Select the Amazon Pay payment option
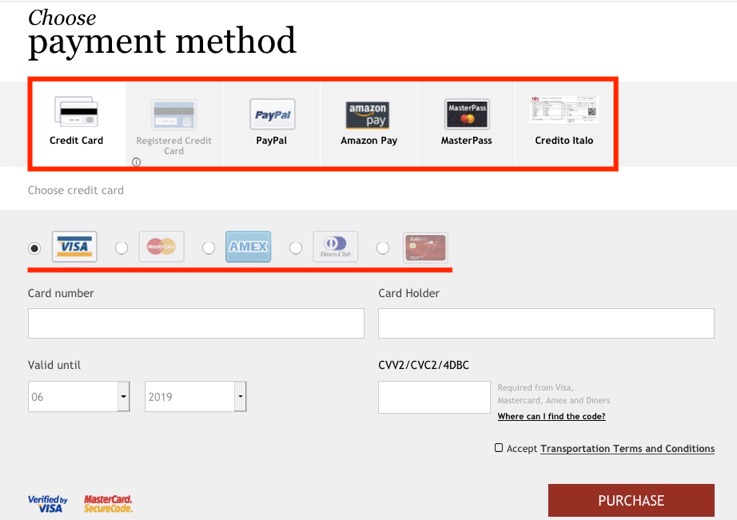This screenshot has width=737, height=520. pyautogui.click(x=369, y=124)
